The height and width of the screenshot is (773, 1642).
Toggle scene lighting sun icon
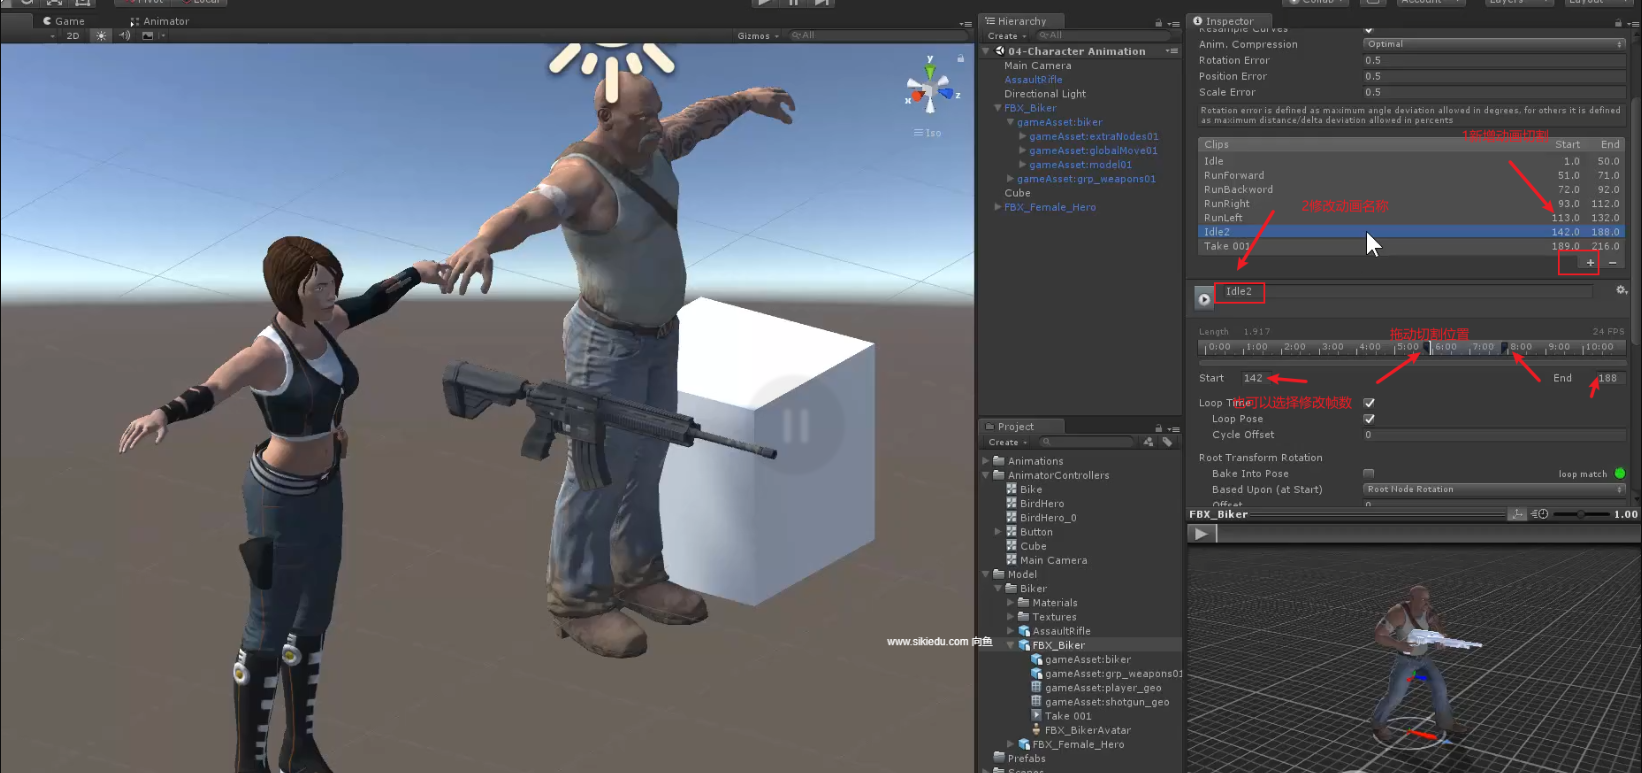tap(101, 35)
